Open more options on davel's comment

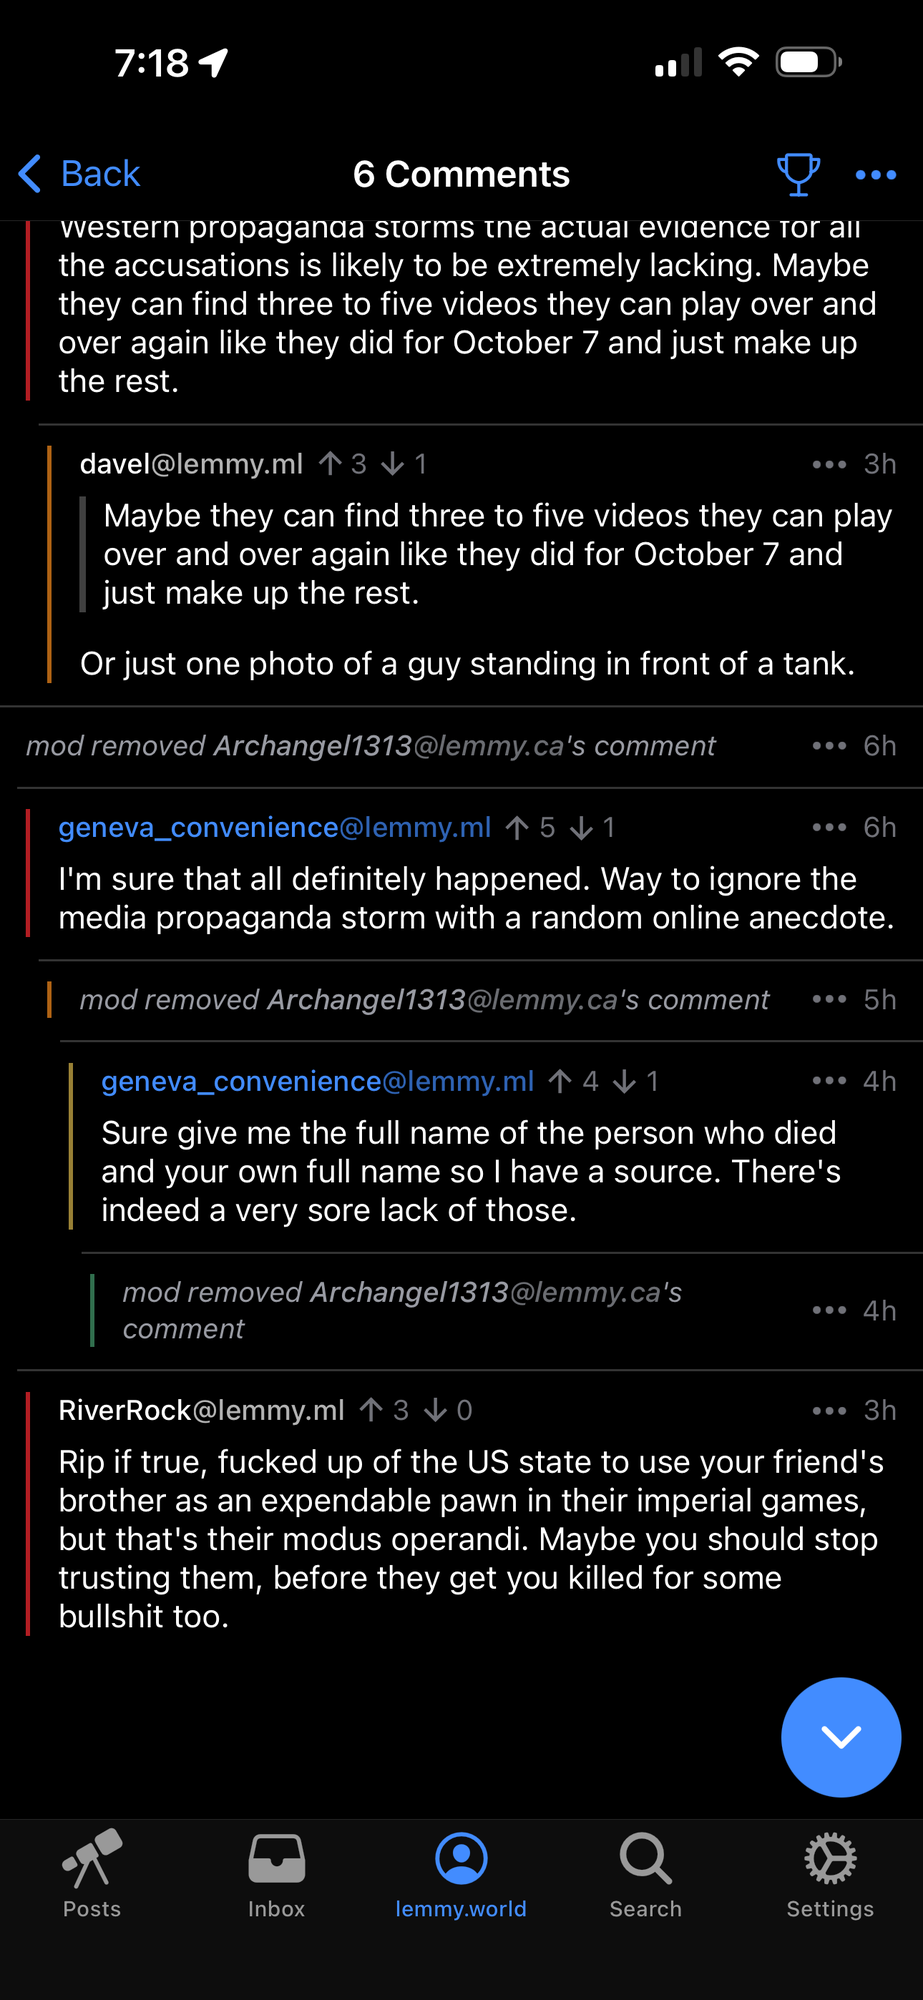pos(829,464)
